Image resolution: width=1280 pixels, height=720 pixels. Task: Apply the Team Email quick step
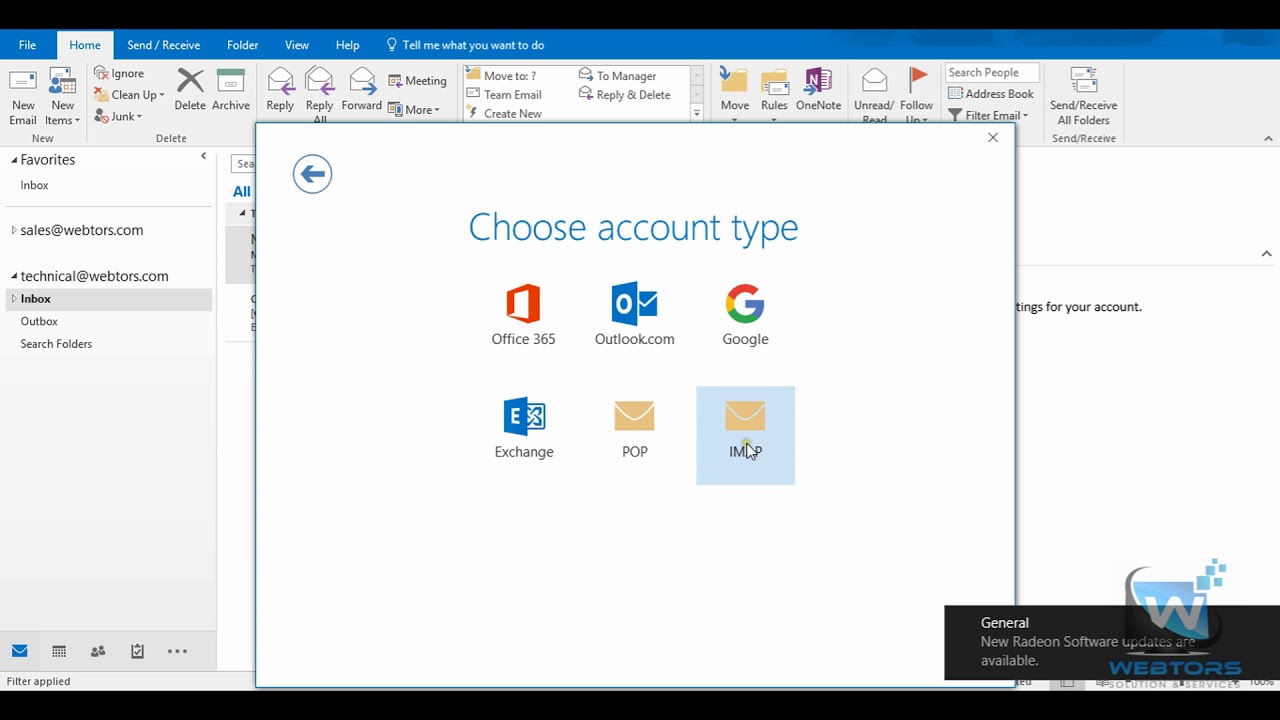point(505,95)
